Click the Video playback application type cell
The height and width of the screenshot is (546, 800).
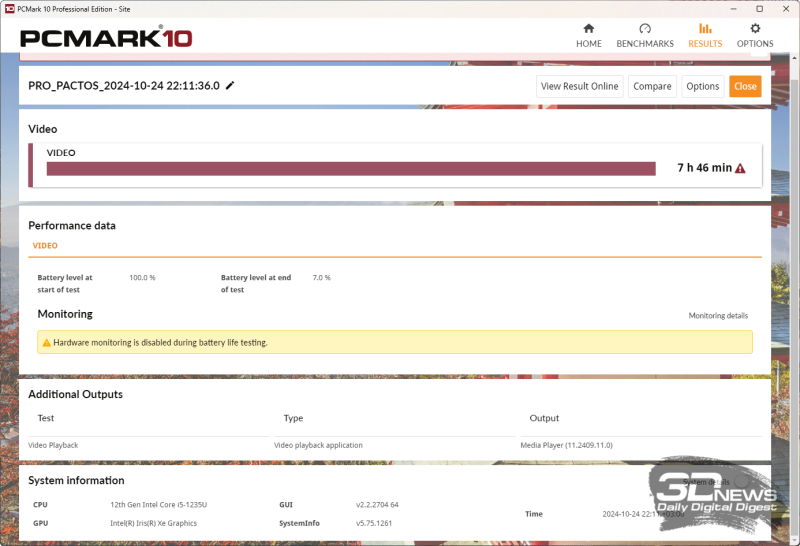(318, 445)
